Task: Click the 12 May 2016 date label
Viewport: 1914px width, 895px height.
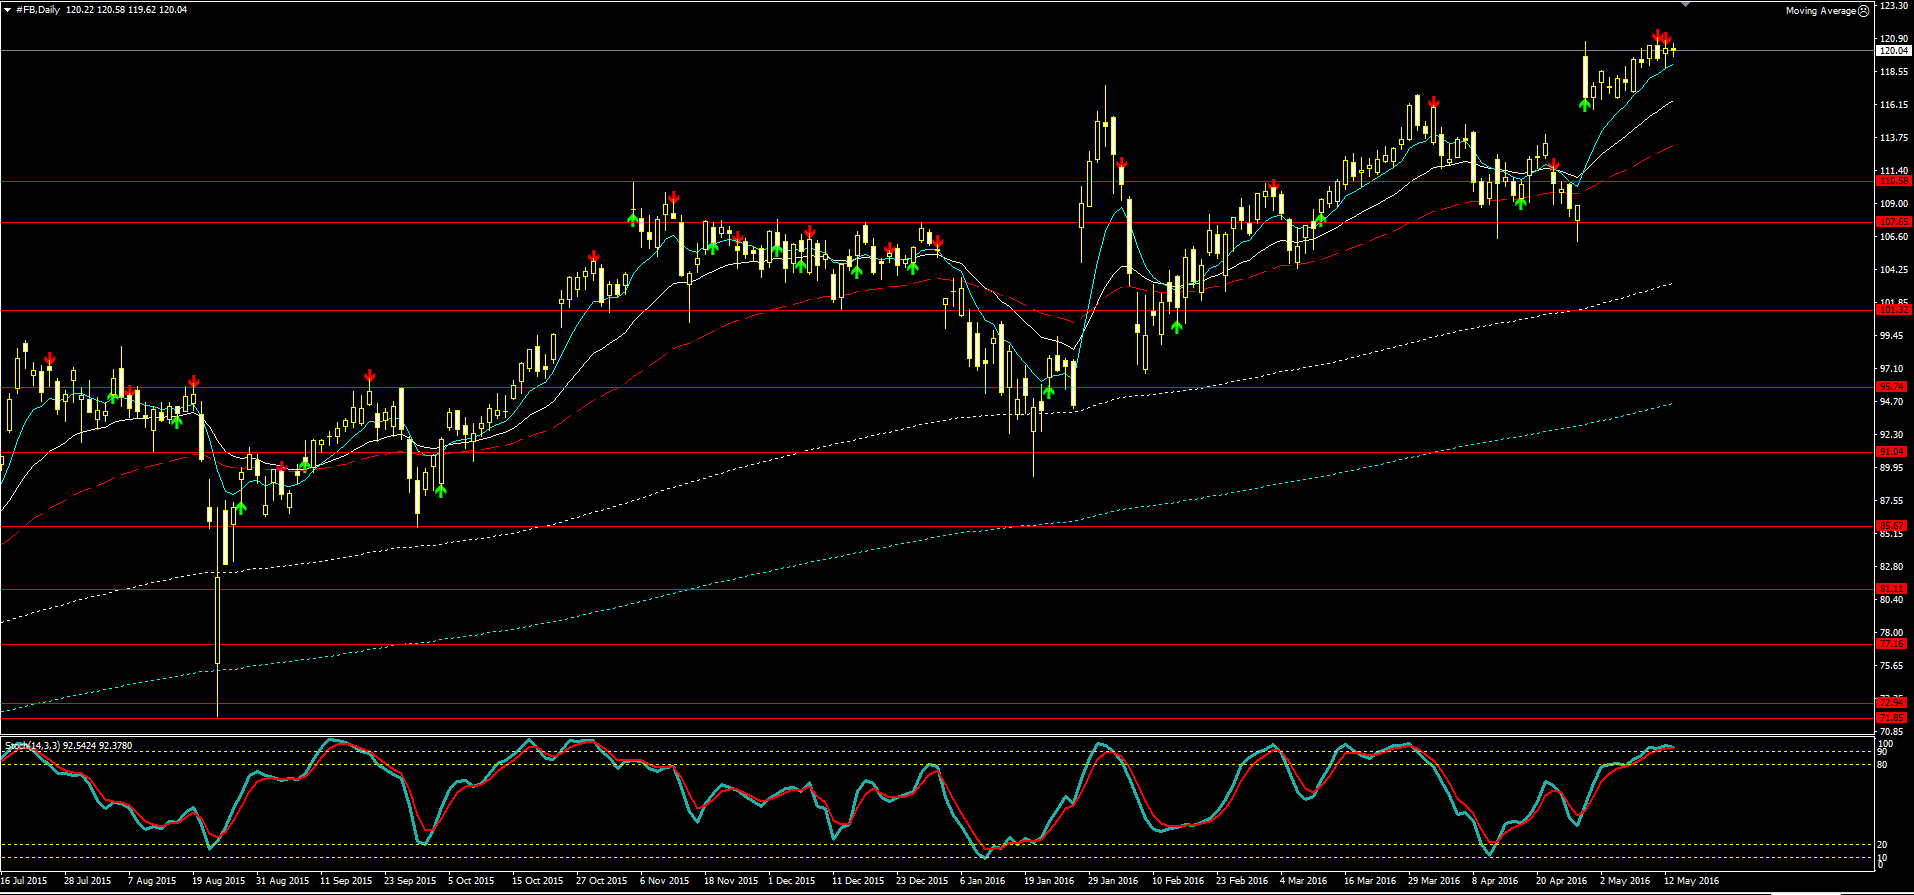Action: point(1692,881)
